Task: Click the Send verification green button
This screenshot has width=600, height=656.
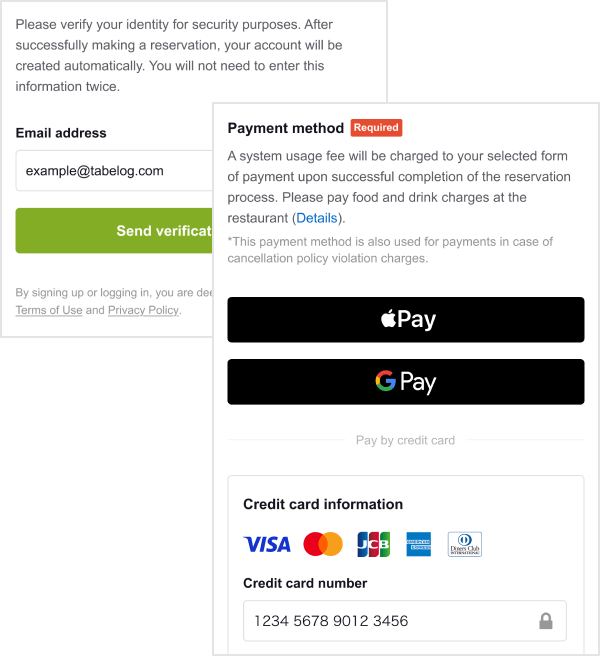Action: tap(114, 231)
